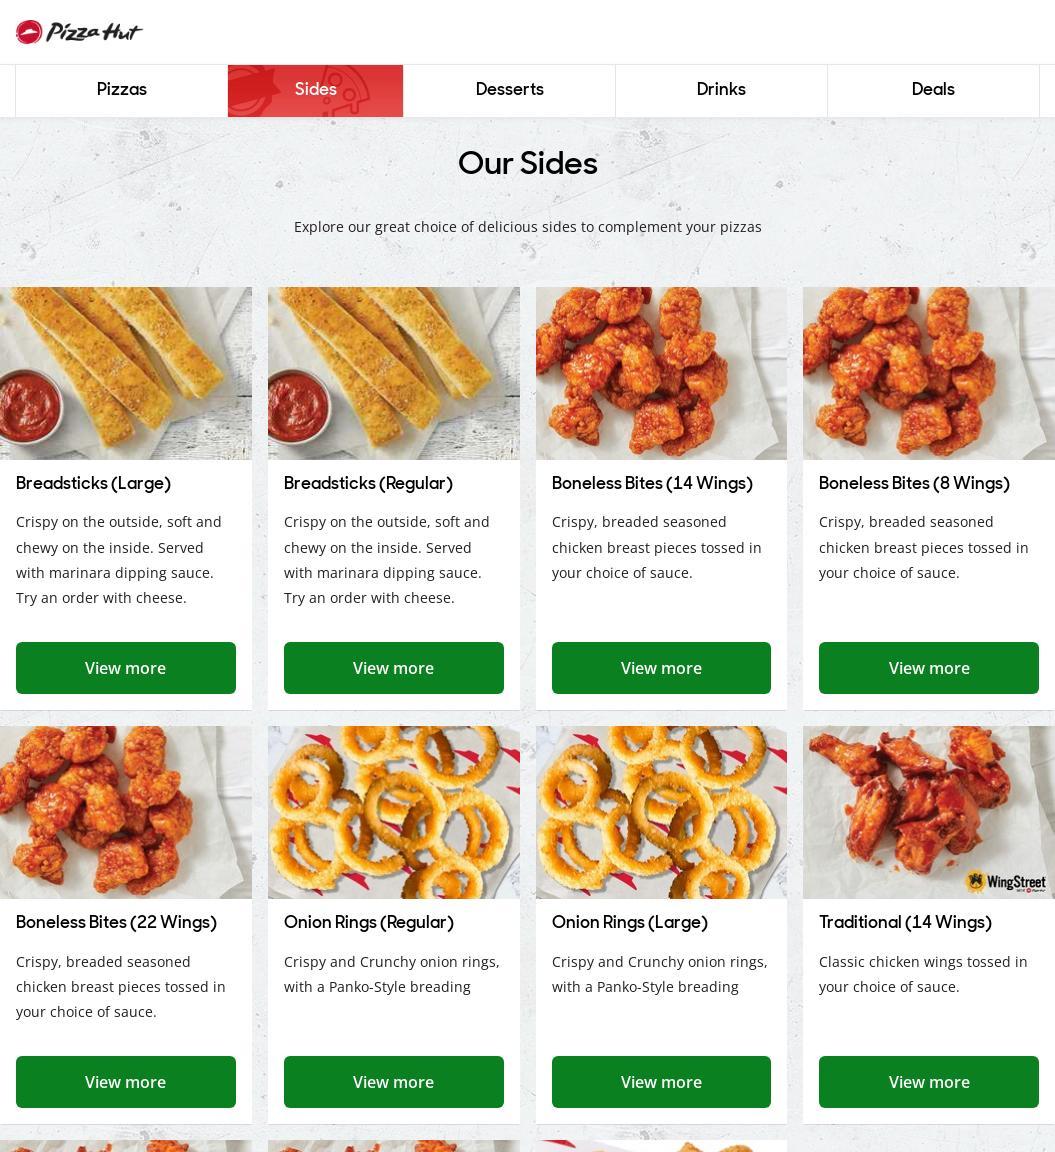
Task: View more about Breadsticks (Large)
Action: pos(126,668)
